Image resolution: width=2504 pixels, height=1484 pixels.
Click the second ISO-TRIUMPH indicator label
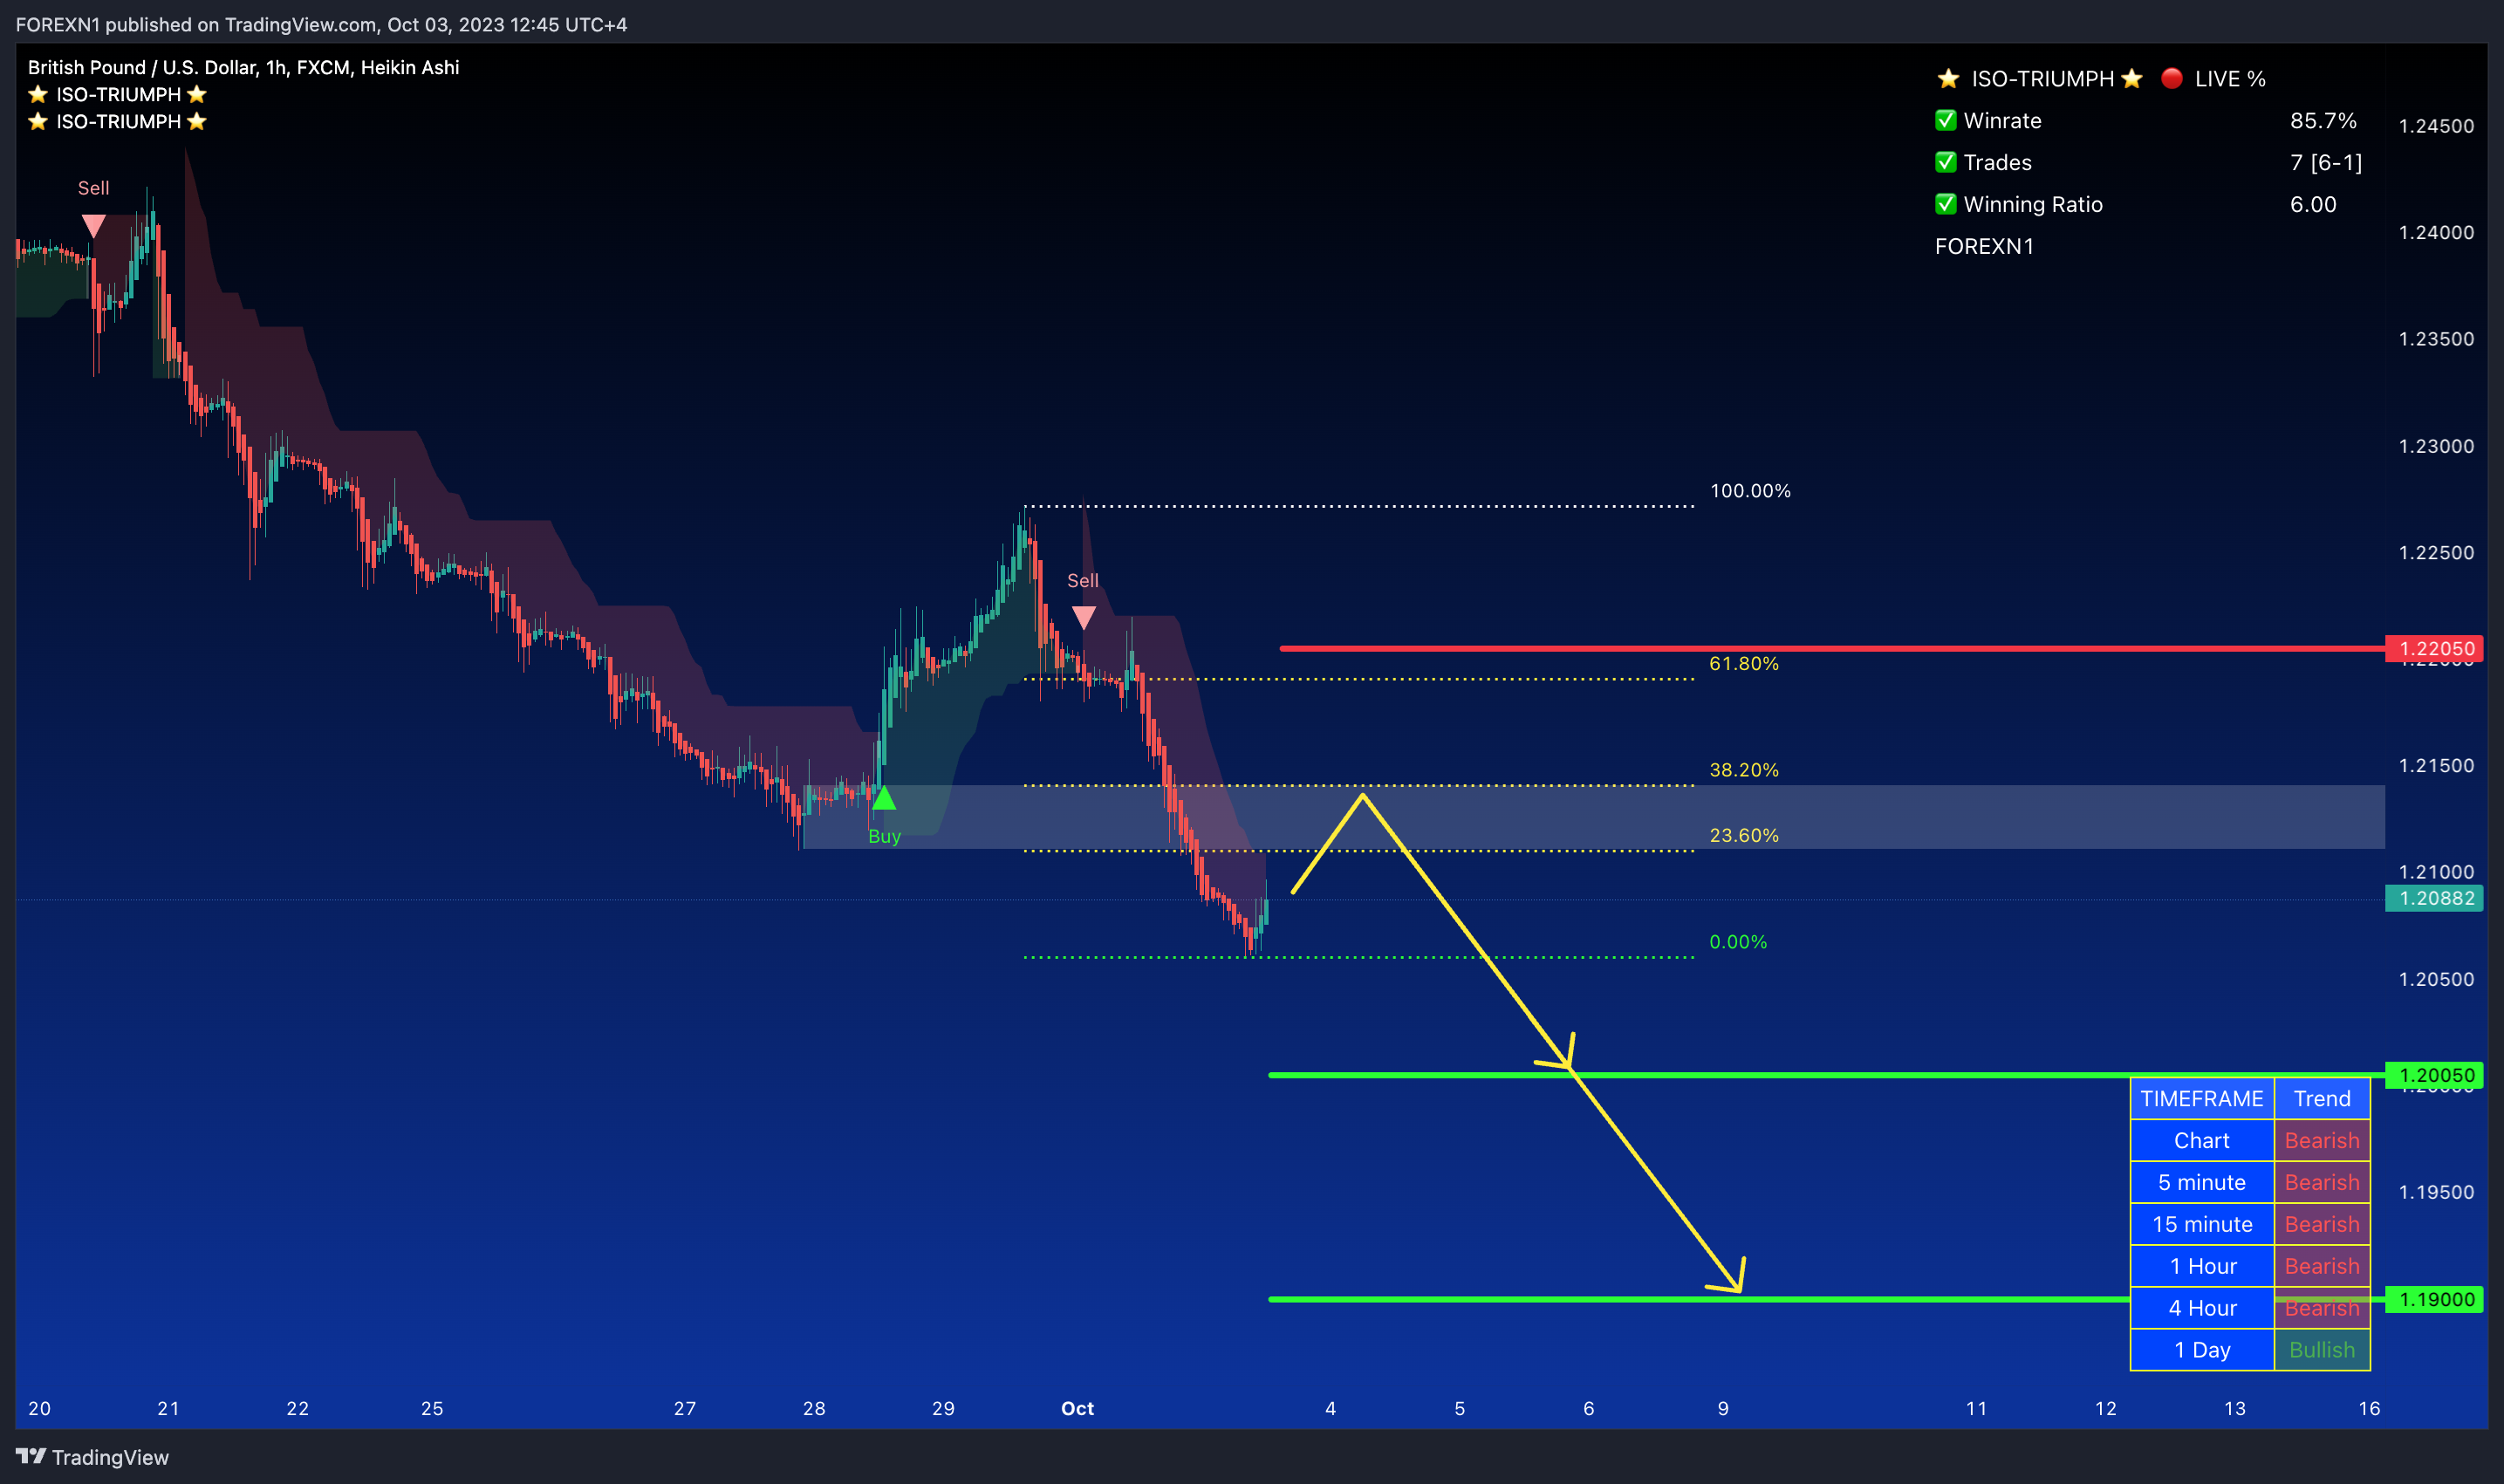point(118,121)
